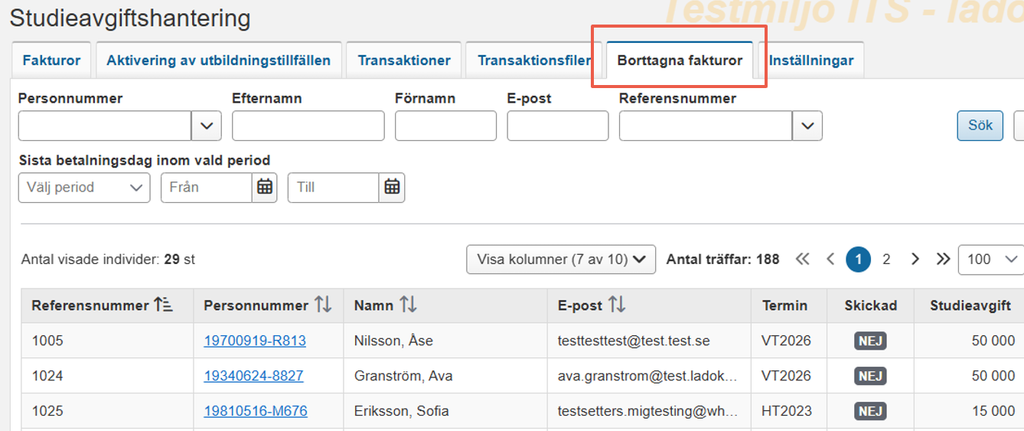The width and height of the screenshot is (1024, 431).
Task: Go to first results page
Action: point(803,259)
